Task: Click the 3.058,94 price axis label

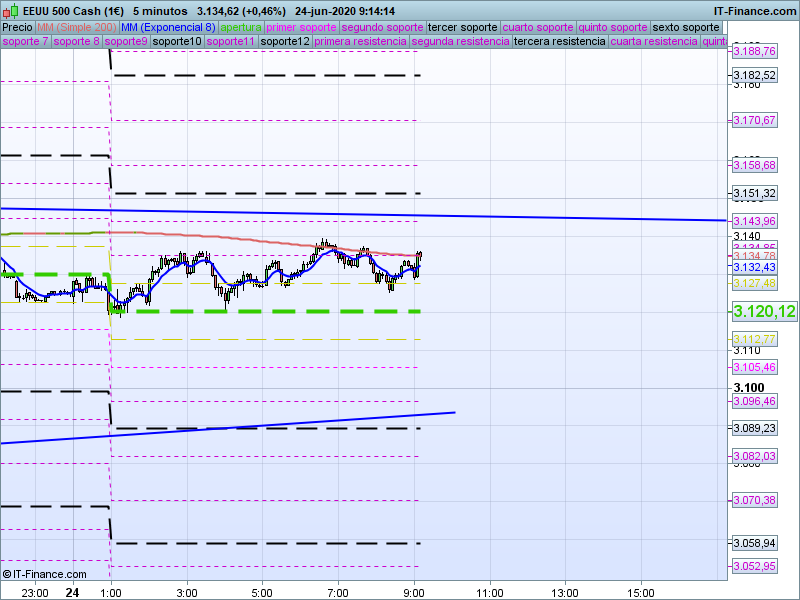Action: point(754,543)
